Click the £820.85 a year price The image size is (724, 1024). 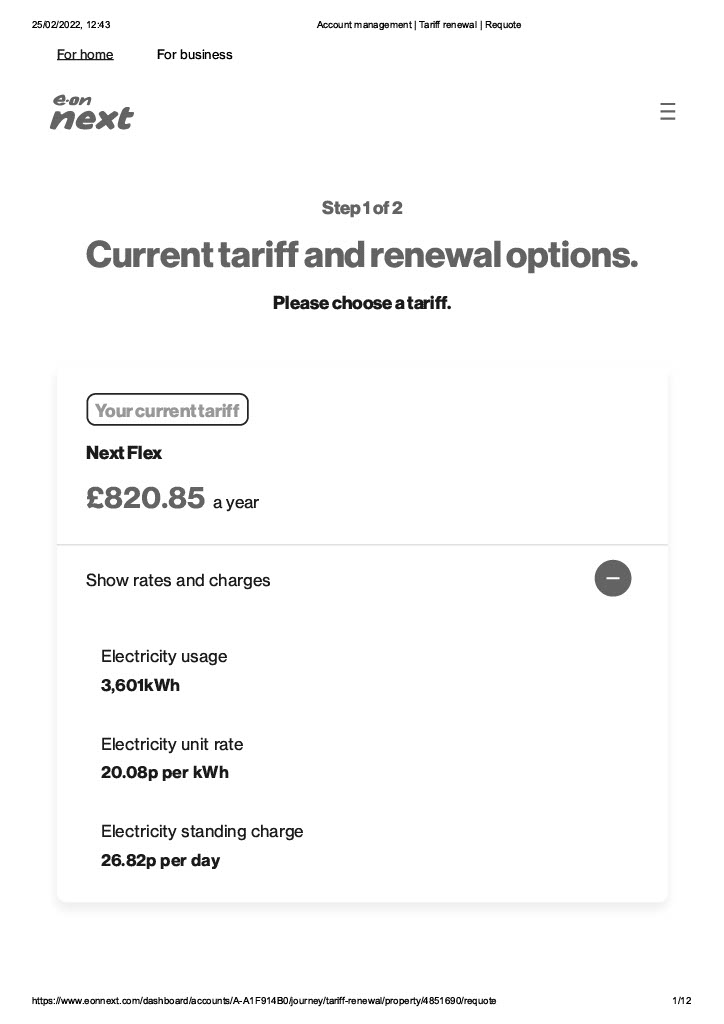(172, 498)
